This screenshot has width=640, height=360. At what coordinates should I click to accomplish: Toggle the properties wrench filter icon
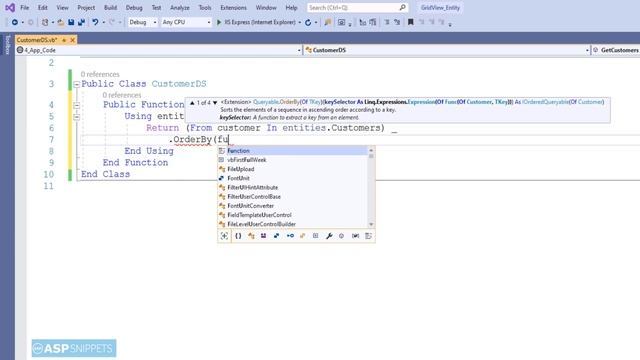point(329,236)
